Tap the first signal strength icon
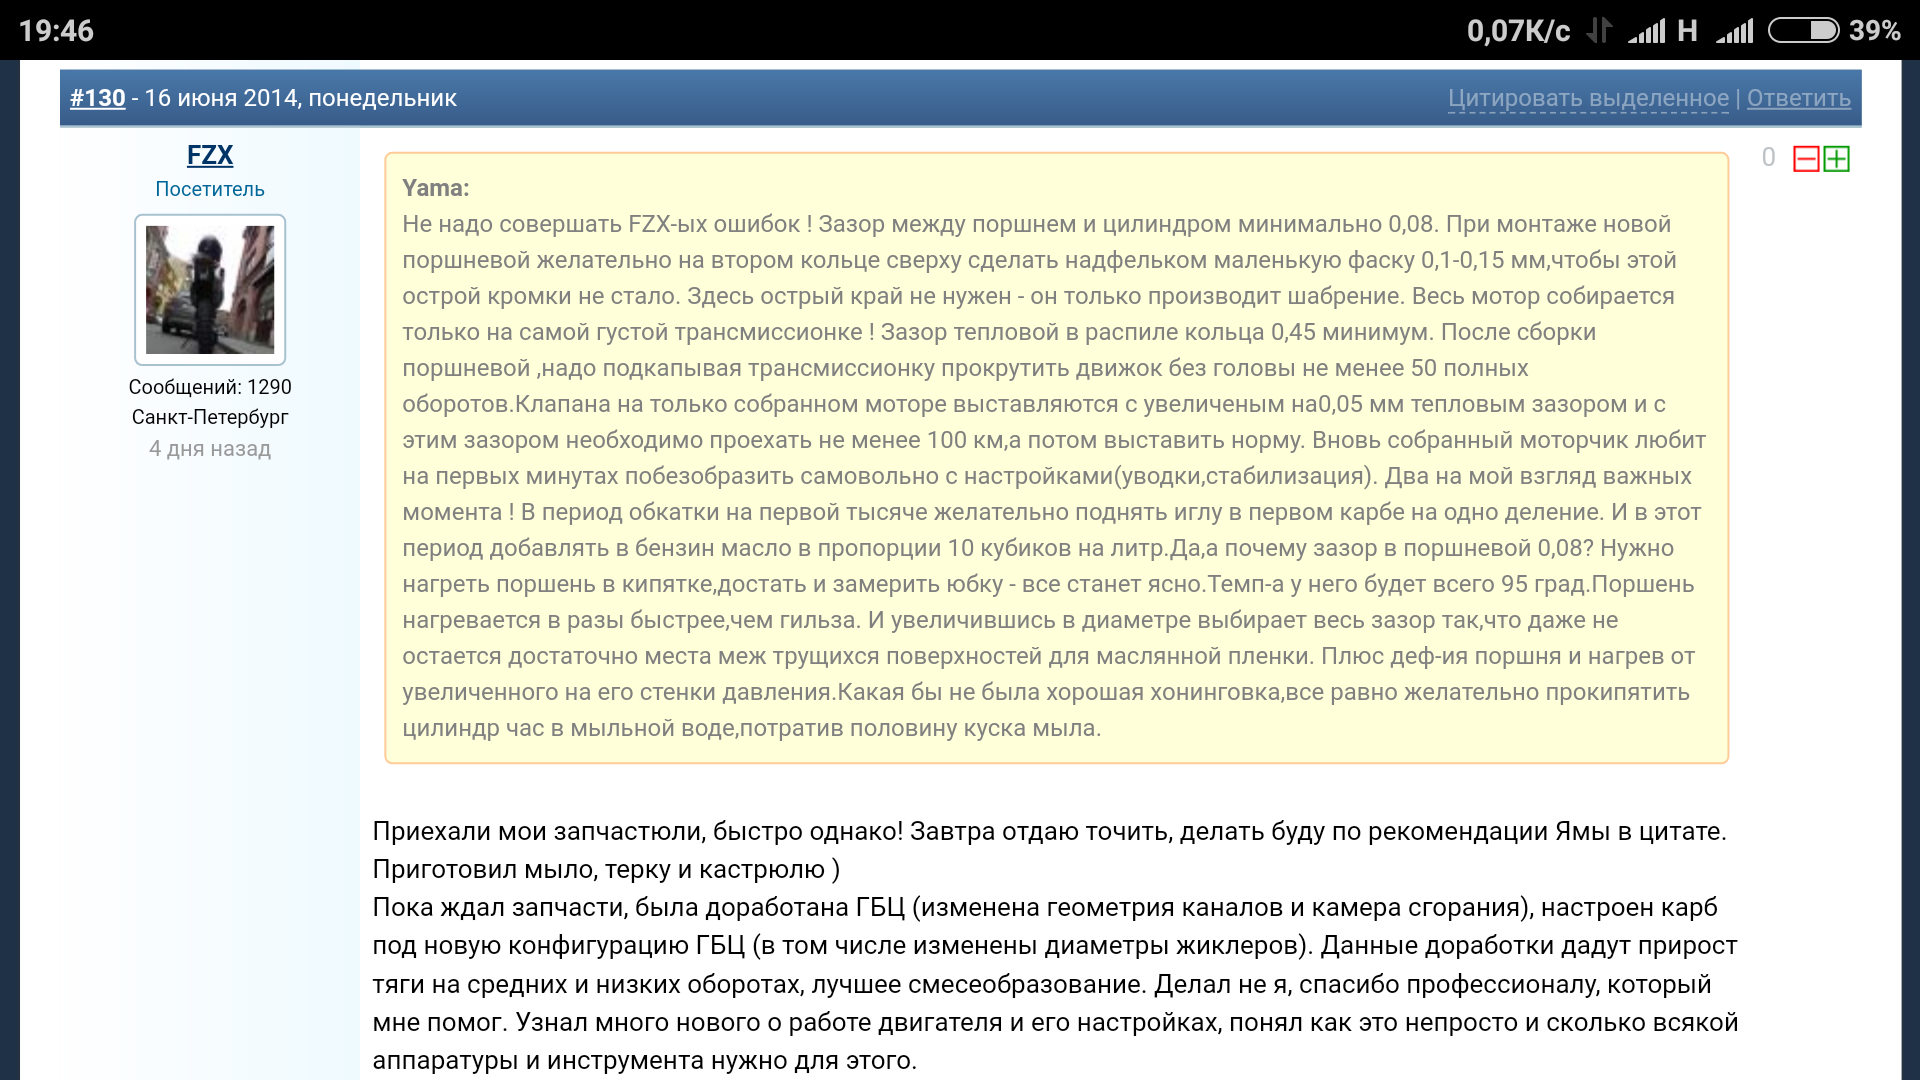Screen dimensions: 1920x1080 [1647, 31]
